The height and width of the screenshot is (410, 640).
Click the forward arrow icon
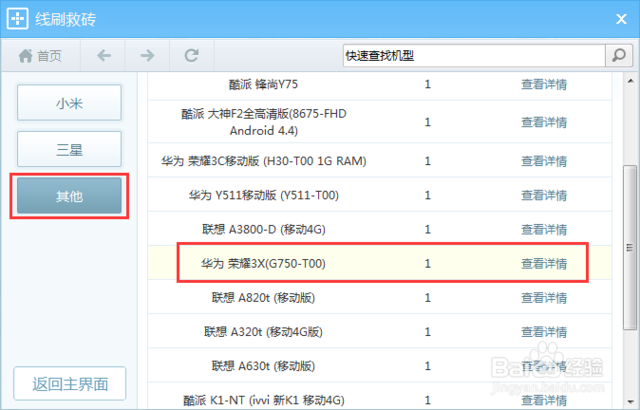(147, 55)
